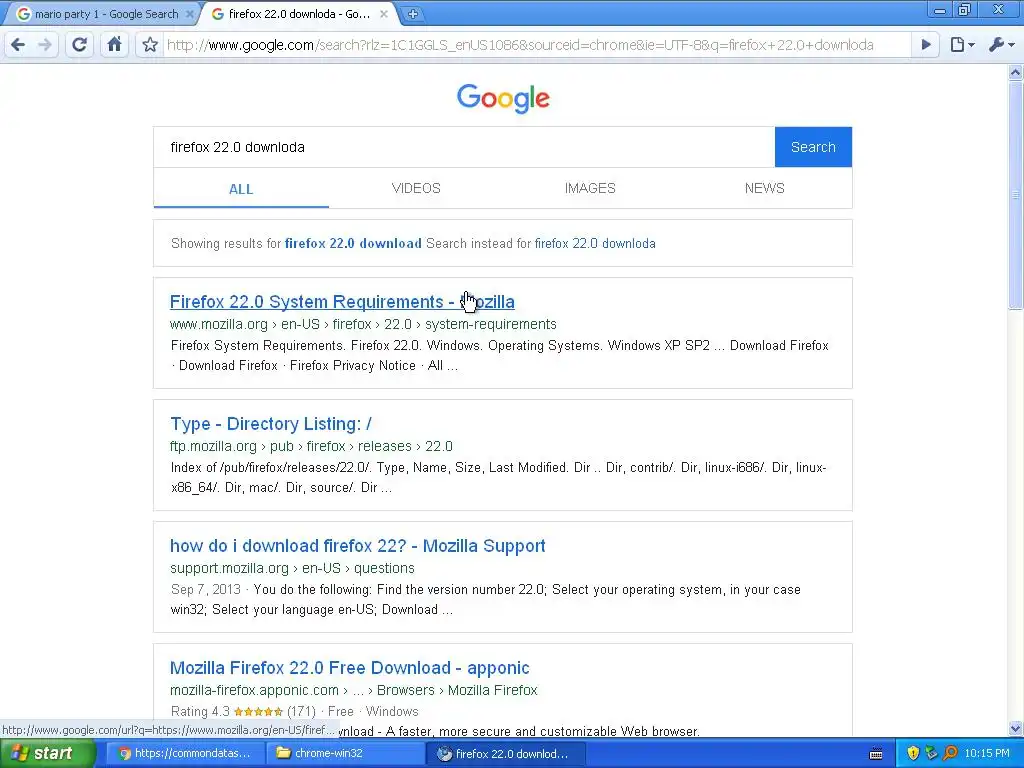Screen dimensions: 1024x768
Task: Open the browser home page
Action: click(x=114, y=44)
